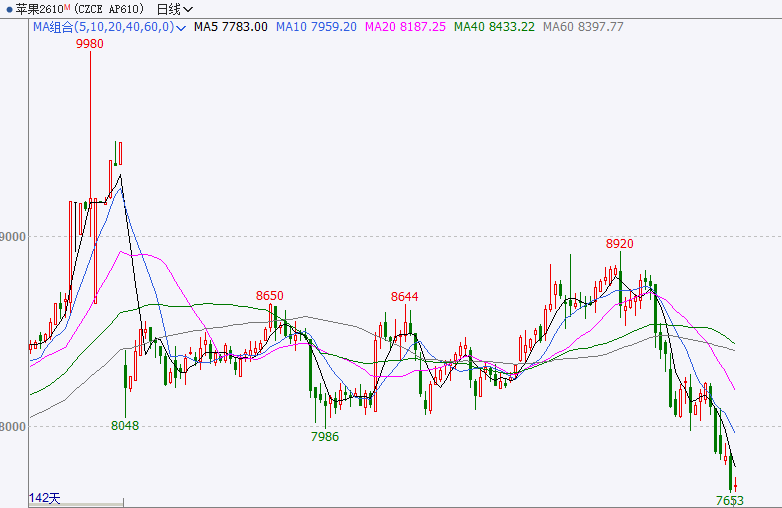The image size is (782, 508).
Task: Click the blue dot icon before 苹果2610
Action: (7, 9)
